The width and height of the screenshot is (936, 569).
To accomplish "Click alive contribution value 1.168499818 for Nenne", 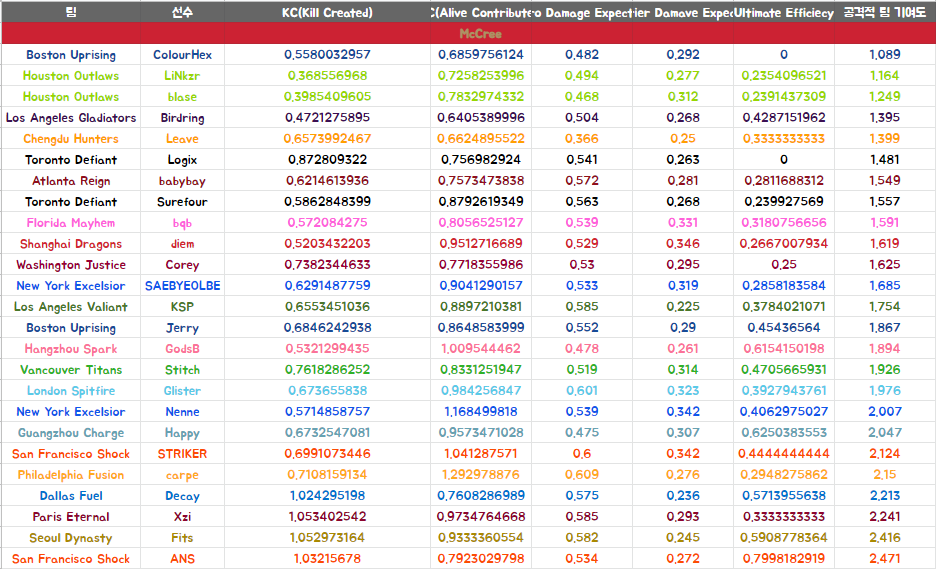I will coord(481,411).
